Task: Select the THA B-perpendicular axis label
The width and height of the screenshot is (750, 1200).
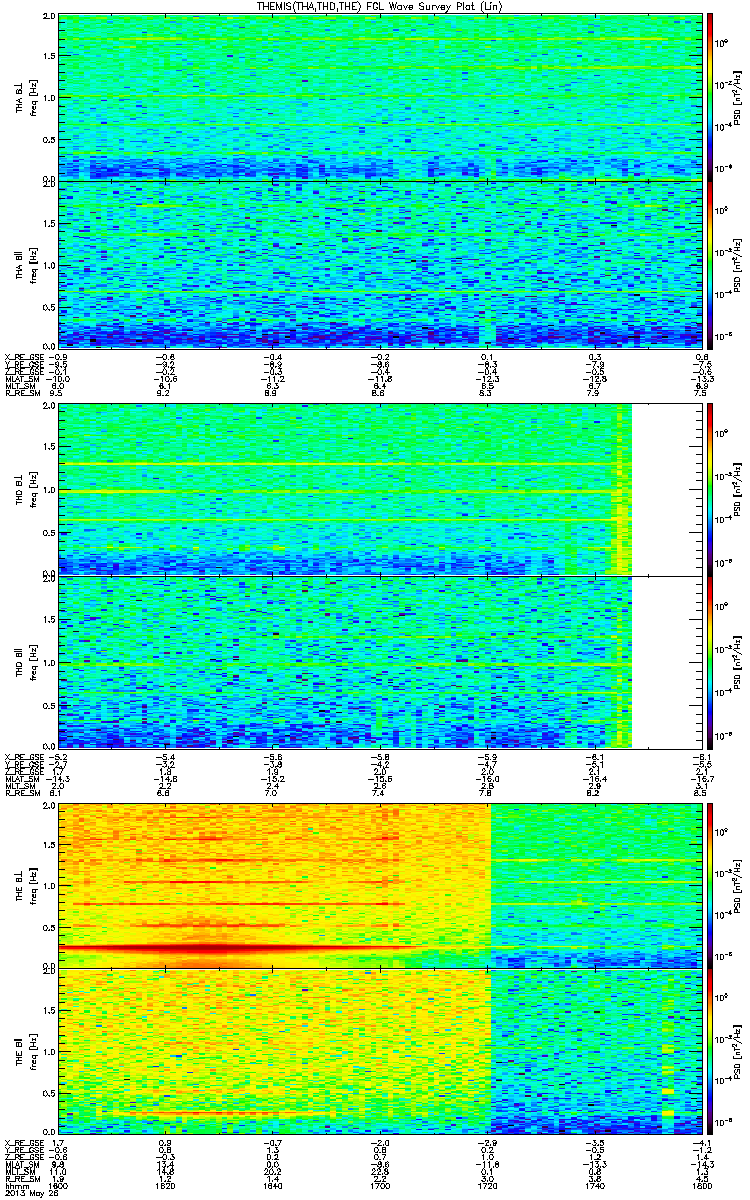Action: 19,96
